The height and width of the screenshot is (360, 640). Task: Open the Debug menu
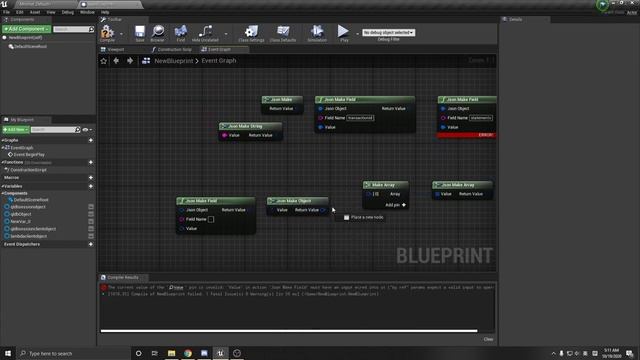click(68, 12)
